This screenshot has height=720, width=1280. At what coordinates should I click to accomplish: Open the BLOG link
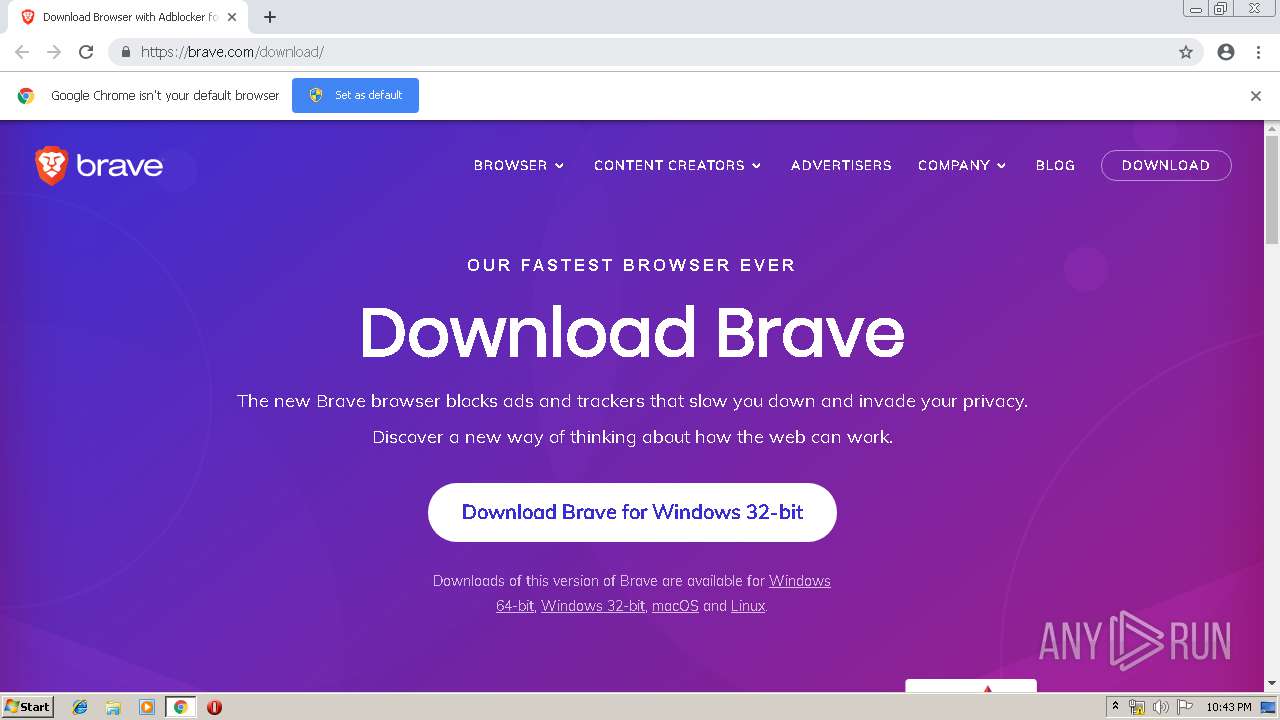coord(1055,165)
